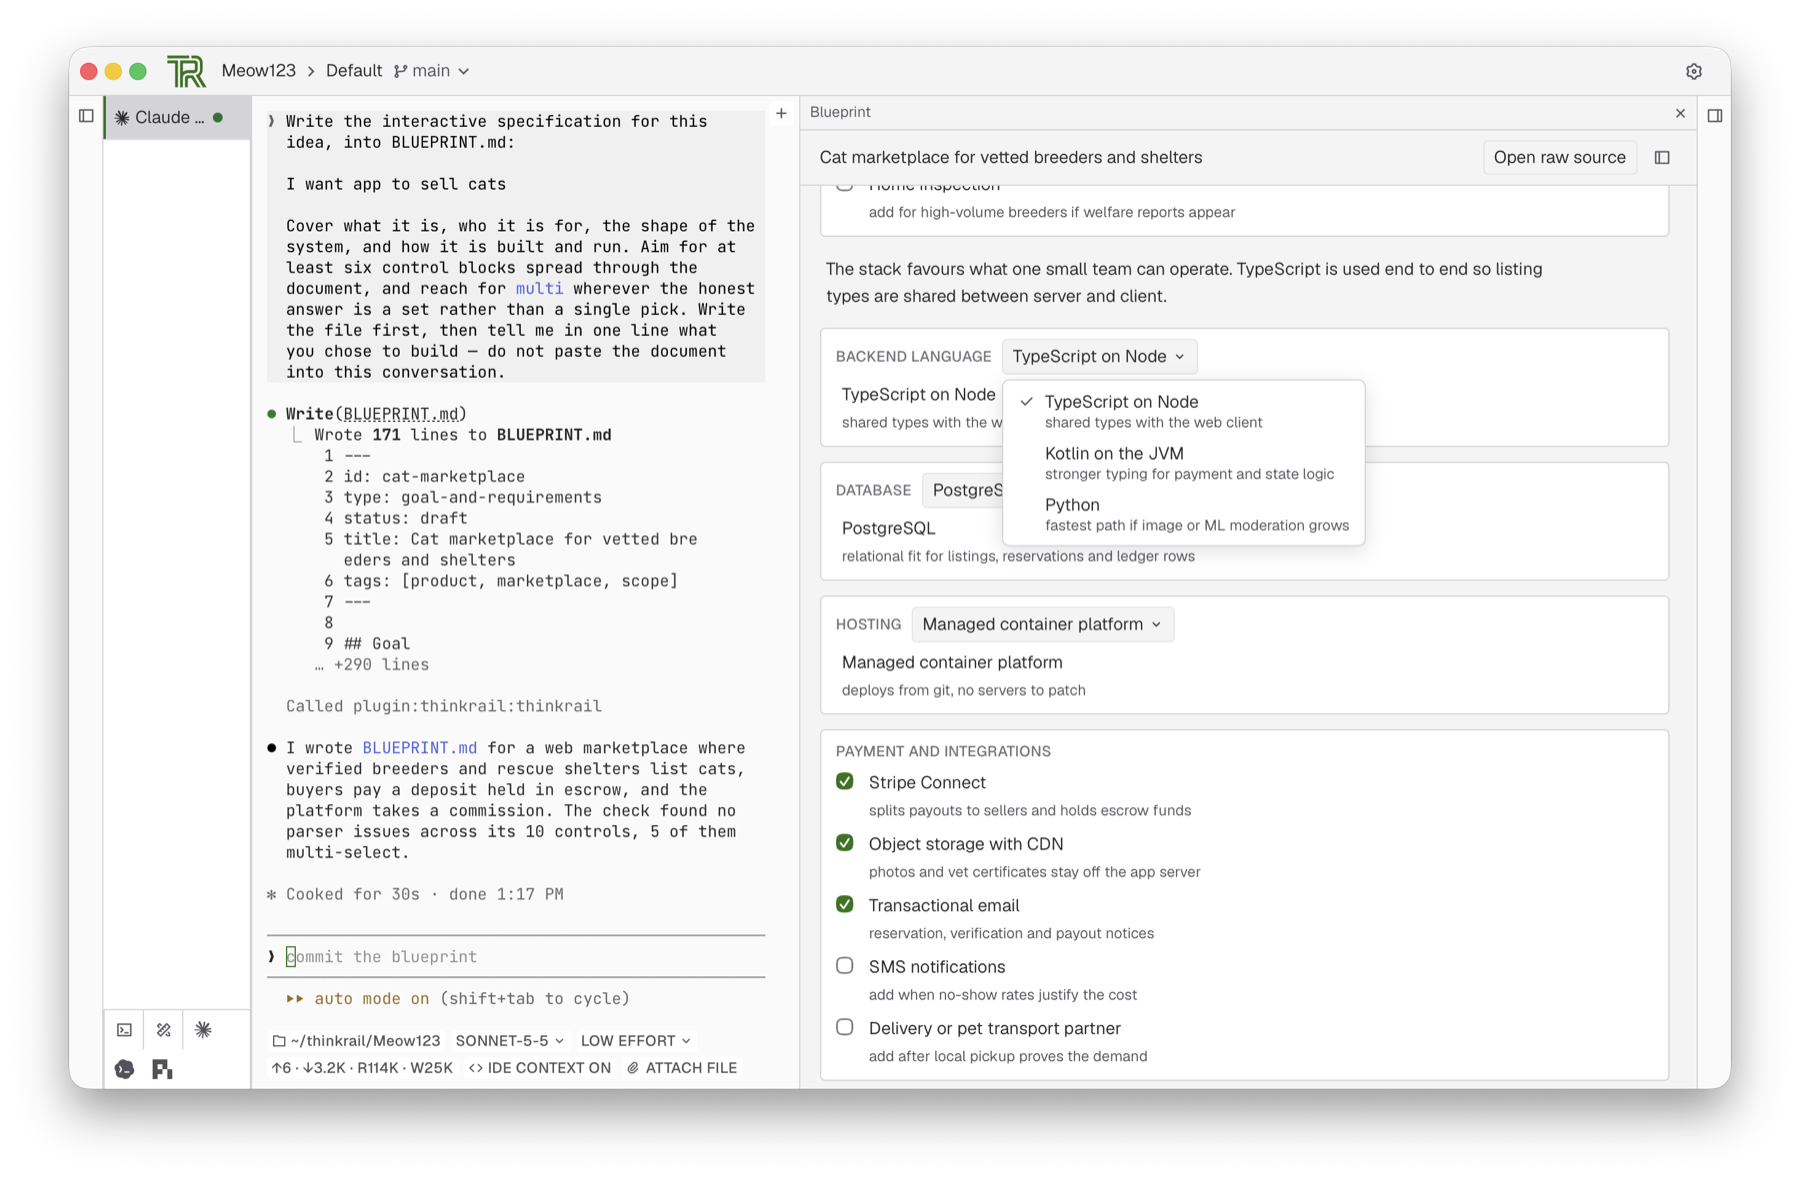
Task: Click the dark blob terminal icon
Action: [x=124, y=1069]
